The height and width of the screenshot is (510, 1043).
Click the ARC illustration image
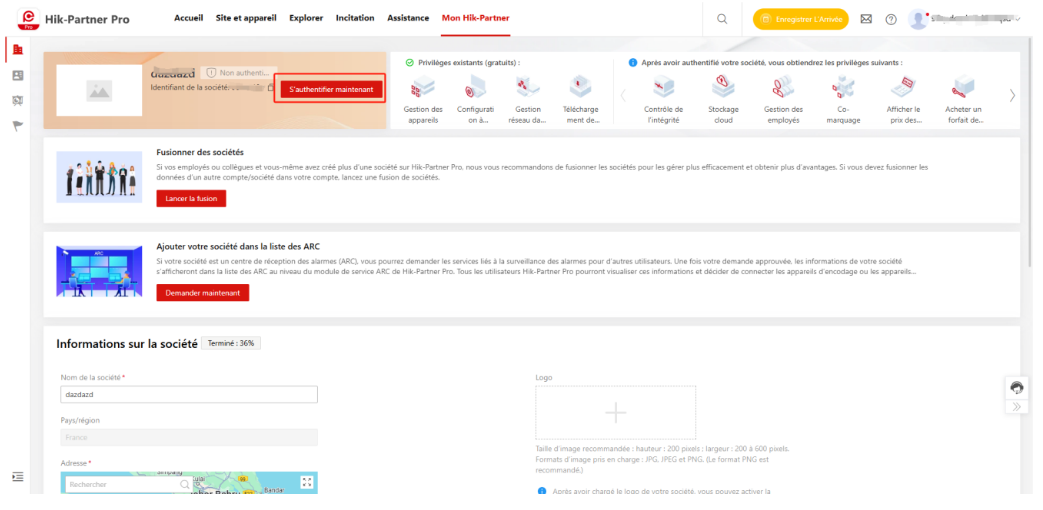pos(99,271)
